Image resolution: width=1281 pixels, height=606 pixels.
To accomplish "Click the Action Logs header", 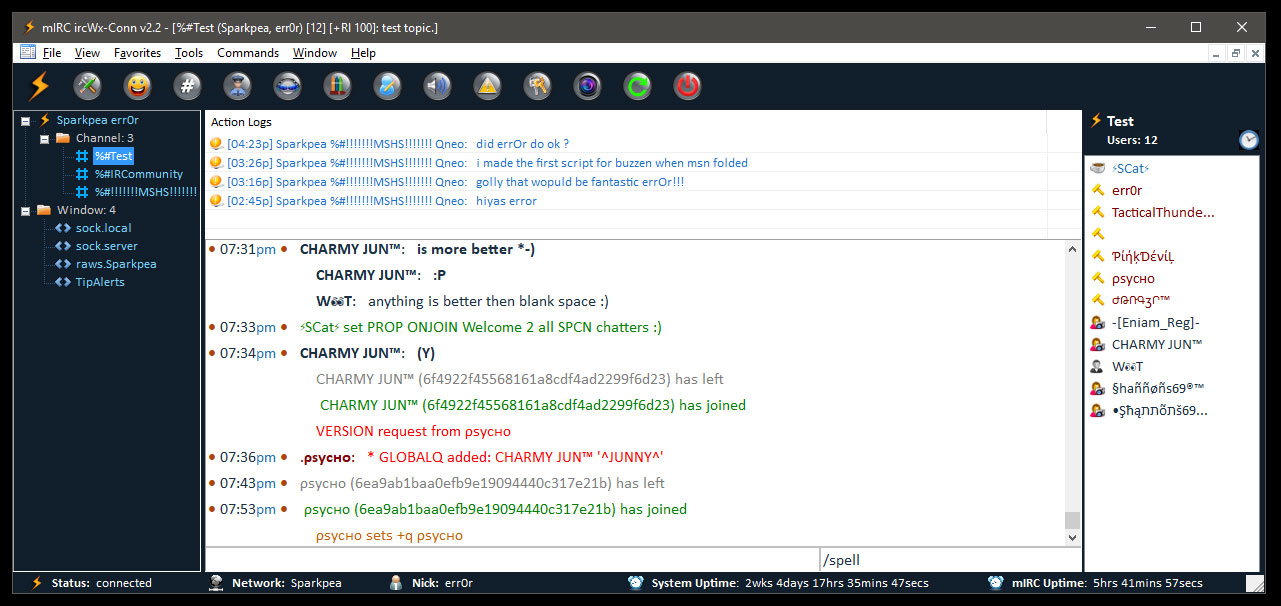I will pyautogui.click(x=241, y=122).
